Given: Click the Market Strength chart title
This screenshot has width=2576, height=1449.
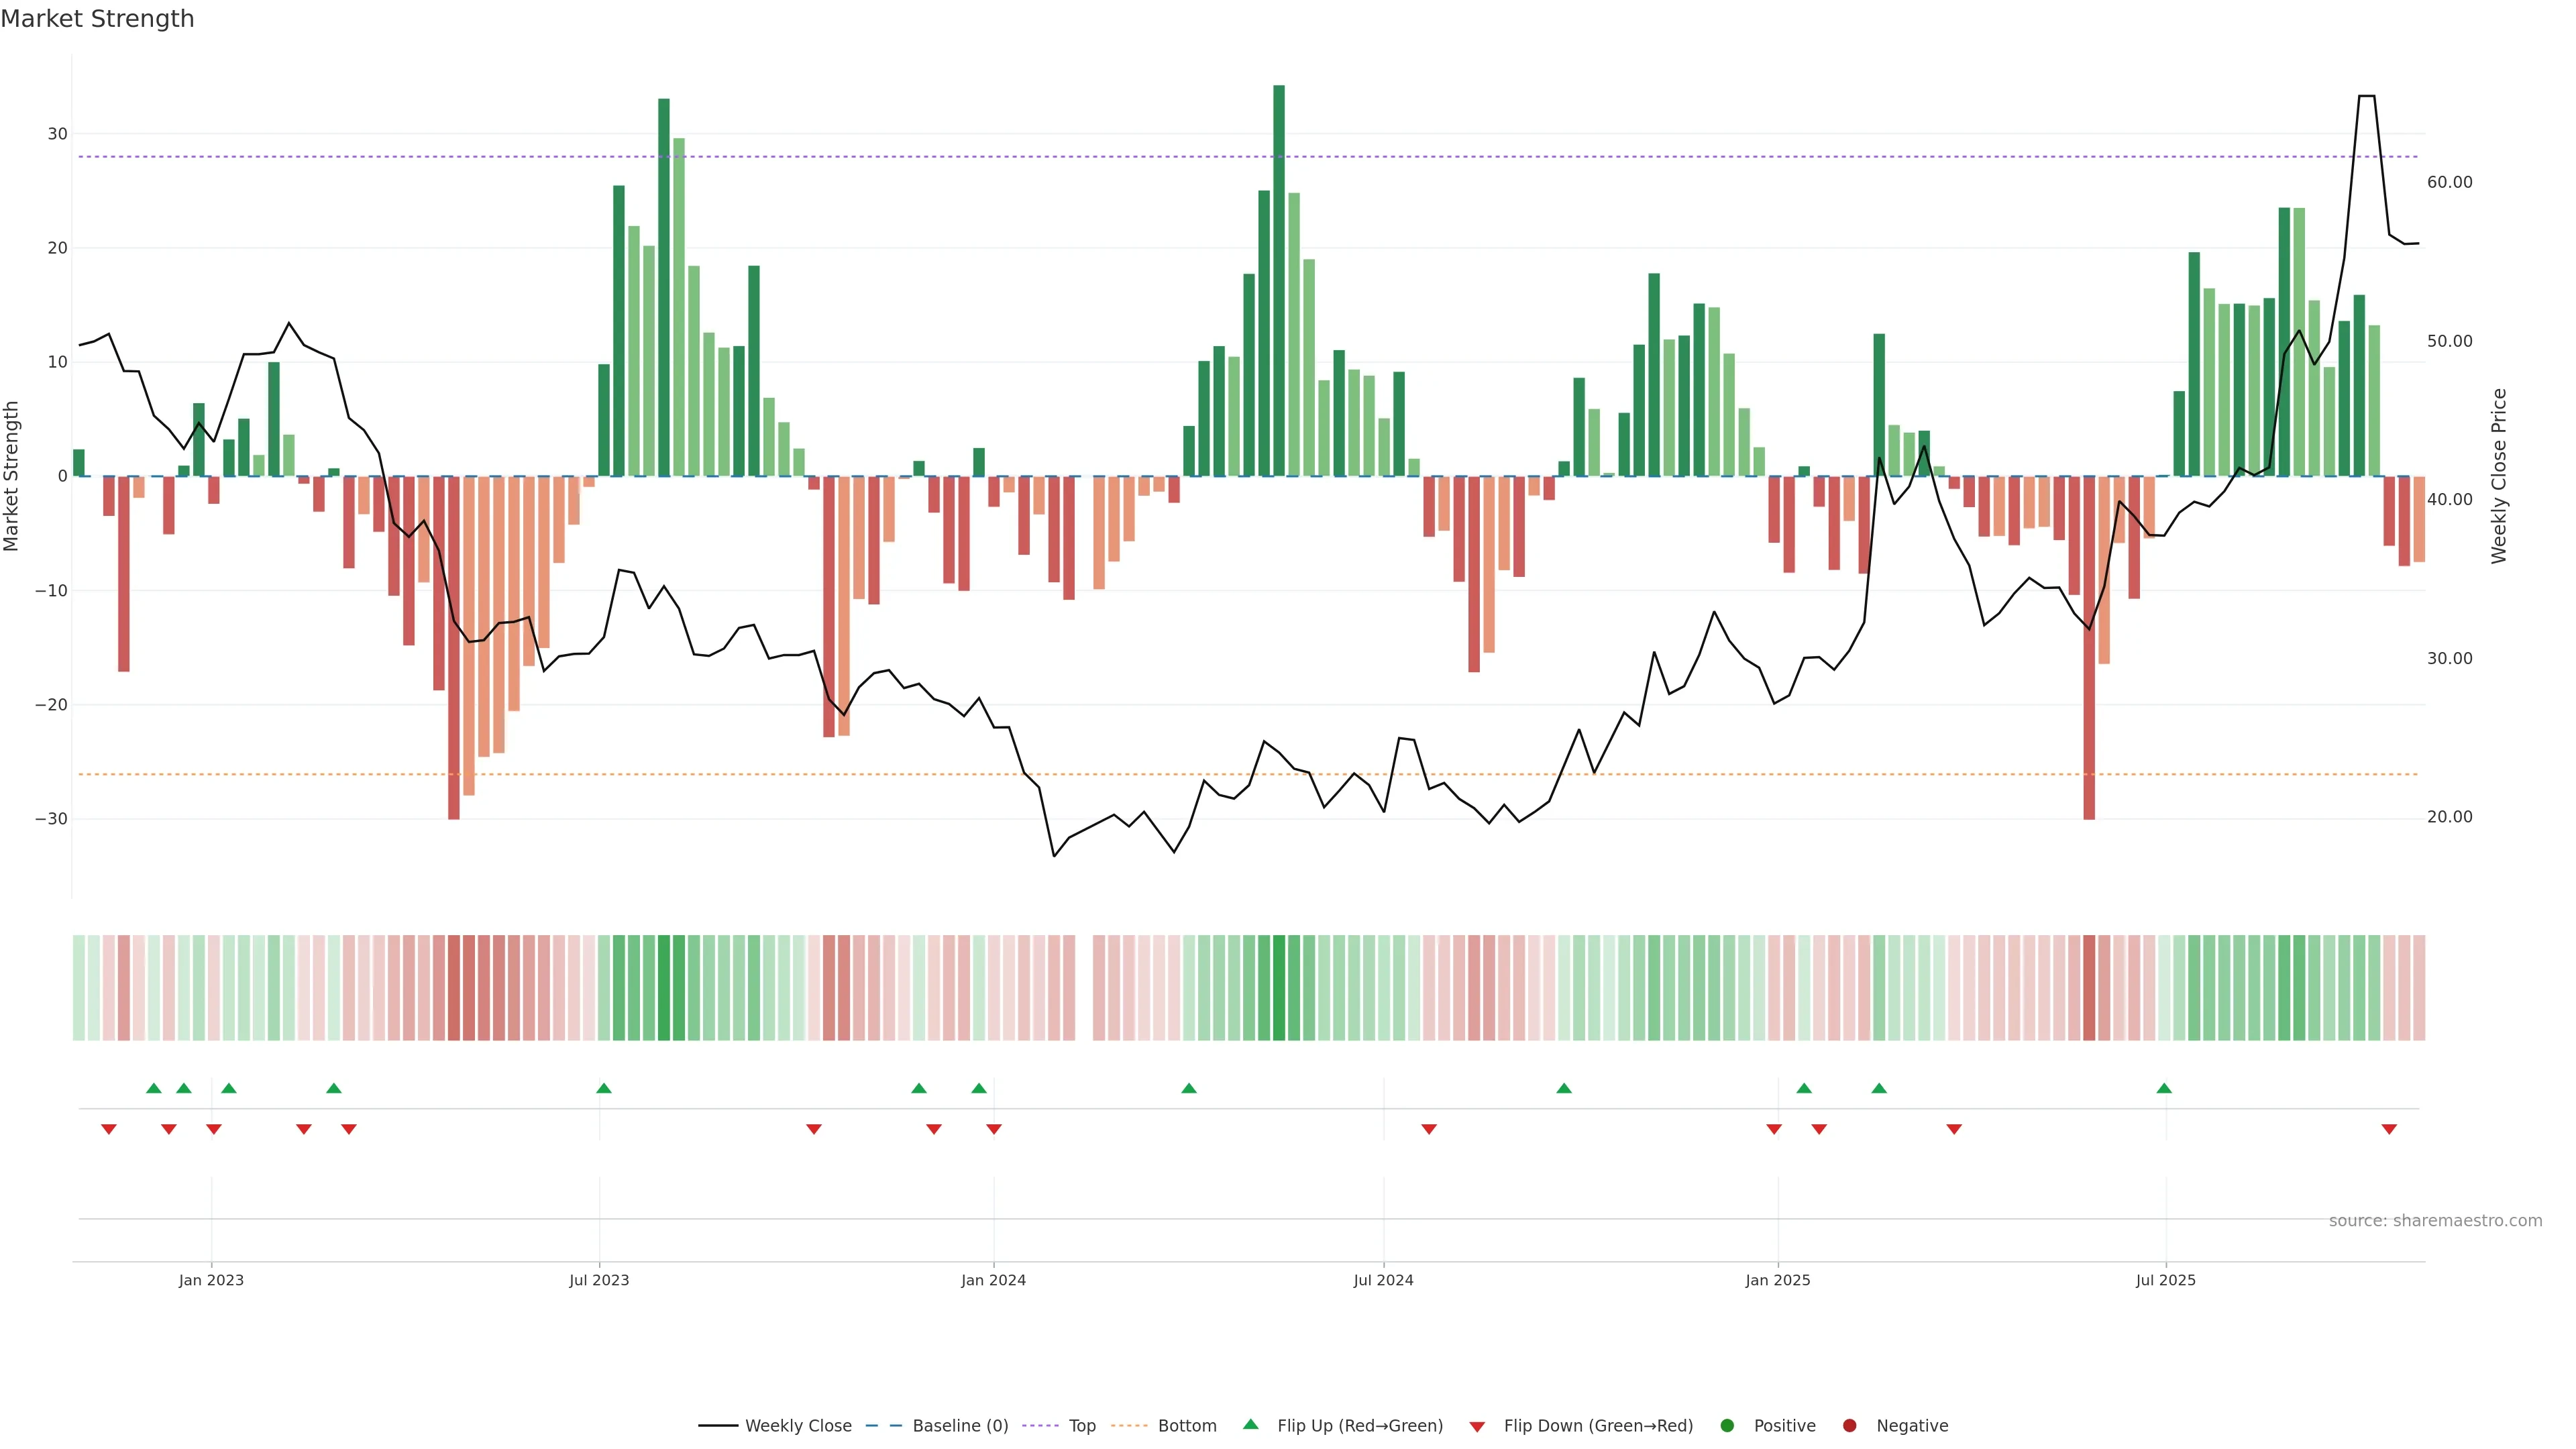Looking at the screenshot, I should [x=97, y=19].
